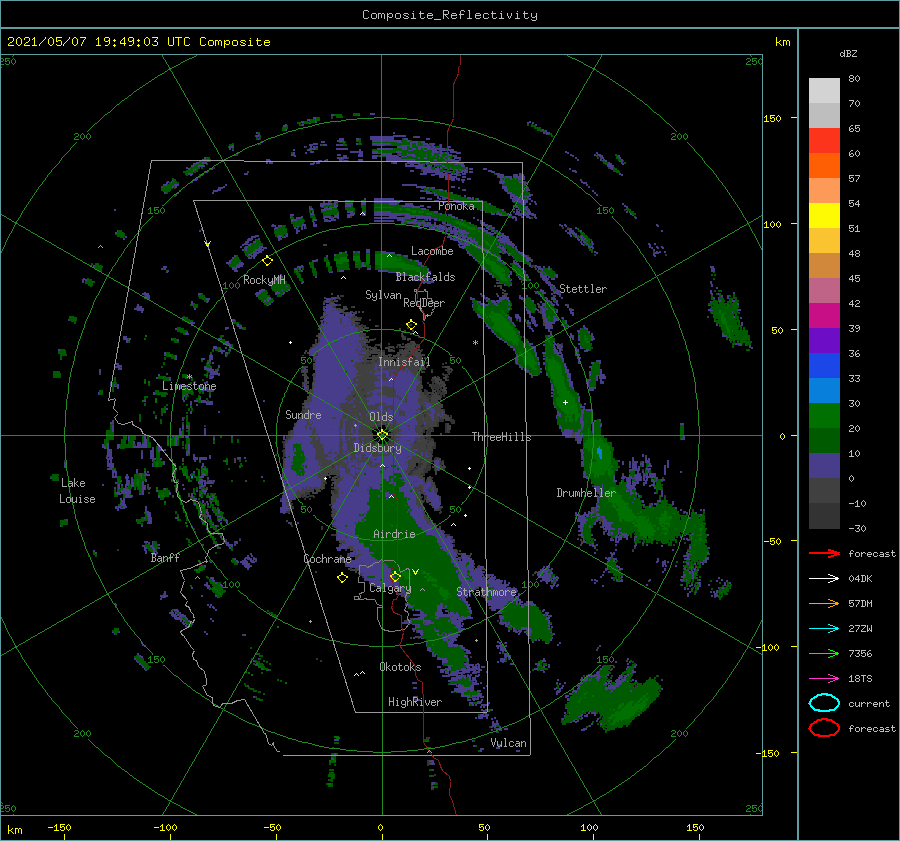The height and width of the screenshot is (841, 900).
Task: Click the cyan 27ZW arrow legend icon
Action: click(824, 629)
